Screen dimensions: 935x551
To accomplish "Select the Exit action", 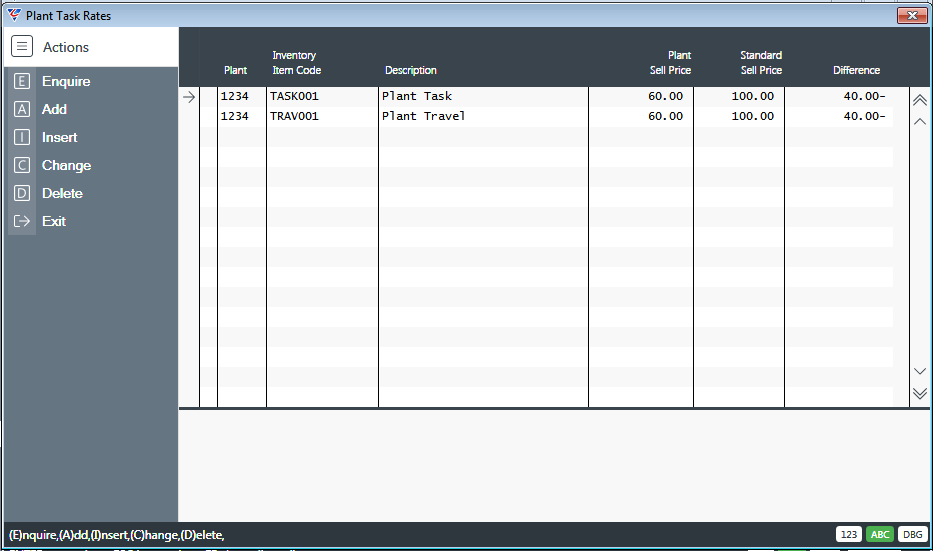I will pos(54,221).
